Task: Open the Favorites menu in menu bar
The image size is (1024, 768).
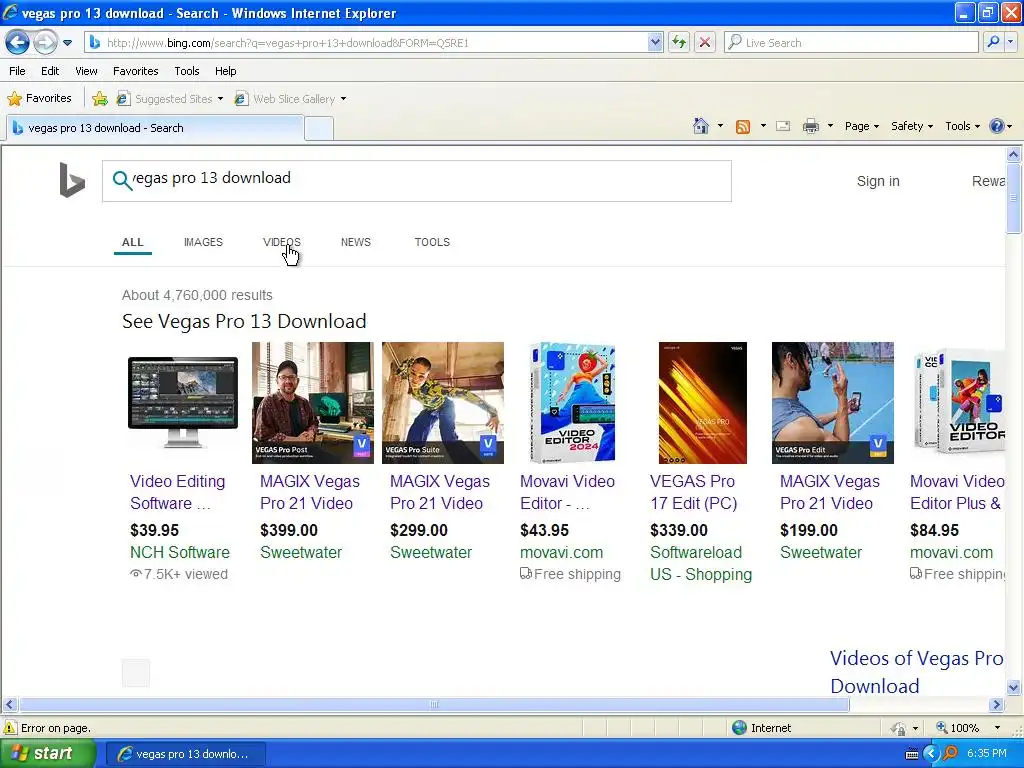Action: coord(135,71)
